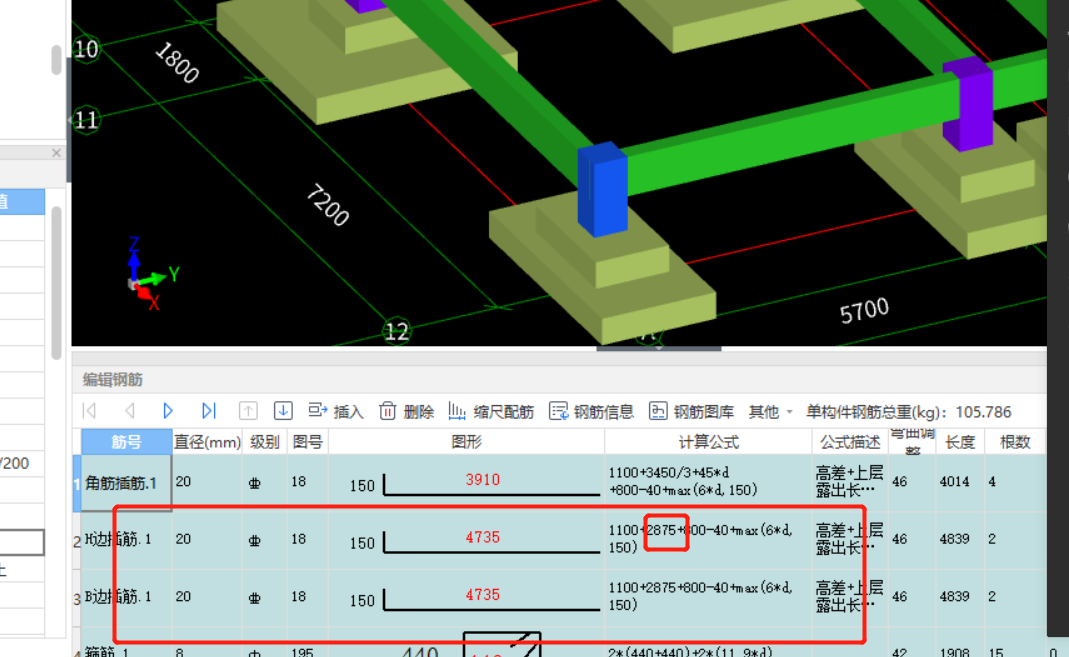Click 3910 dimension in row 1 shape
Viewport: 1069px width, 657px height.
pos(483,480)
